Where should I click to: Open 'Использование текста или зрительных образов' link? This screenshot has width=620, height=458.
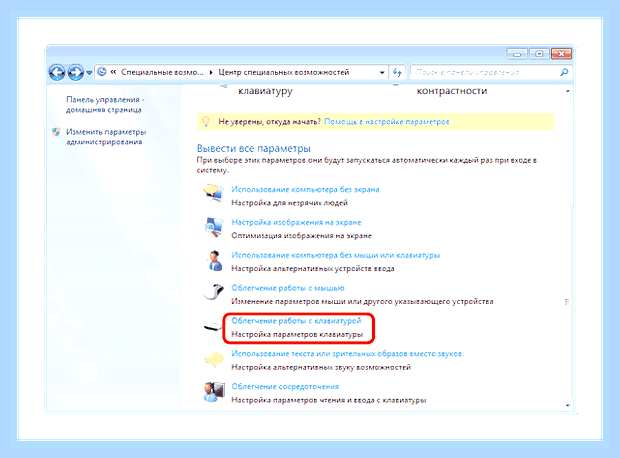(x=346, y=354)
